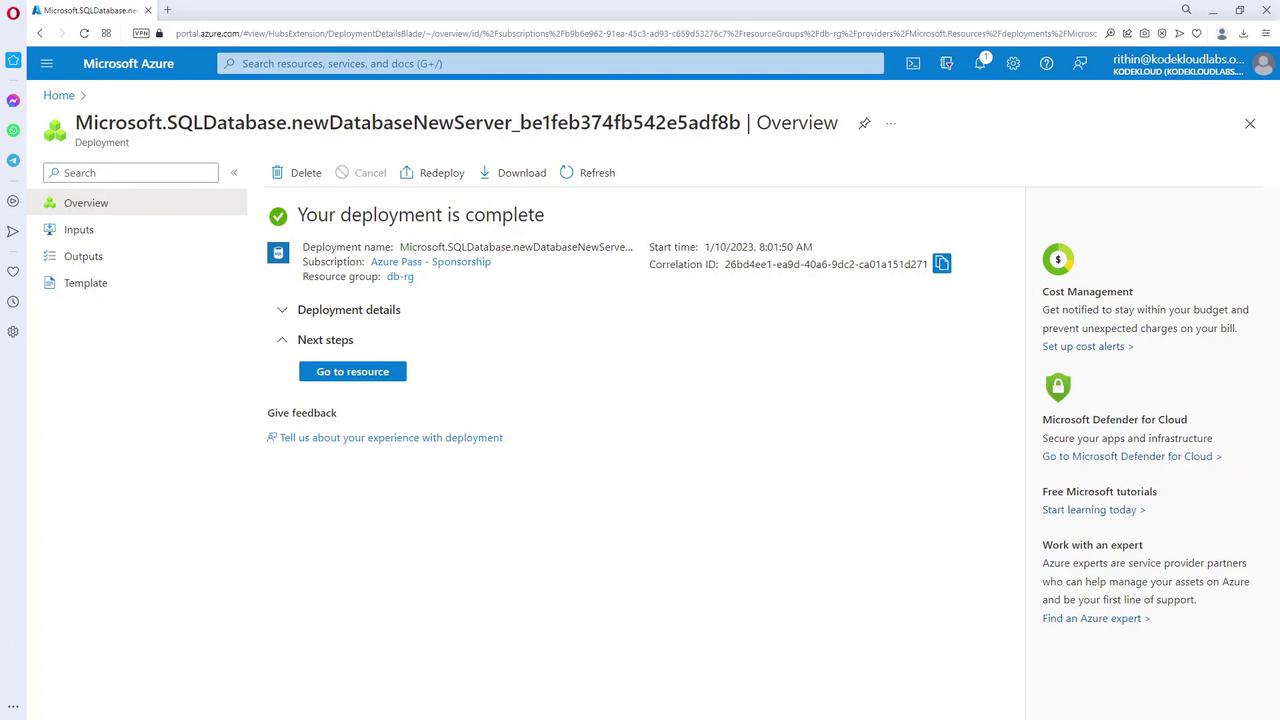Image resolution: width=1280 pixels, height=720 pixels.
Task: Launch Cloud Shell from the Azure header
Action: tap(913, 63)
